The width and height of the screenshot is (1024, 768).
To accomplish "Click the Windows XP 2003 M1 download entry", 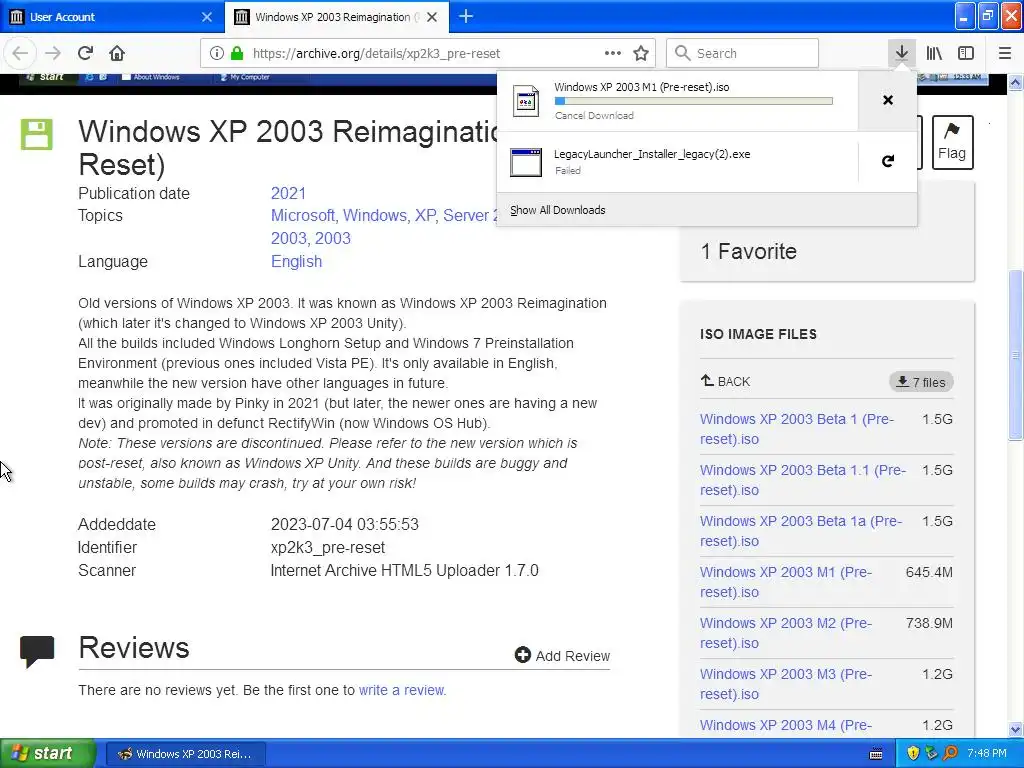I will (x=677, y=101).
